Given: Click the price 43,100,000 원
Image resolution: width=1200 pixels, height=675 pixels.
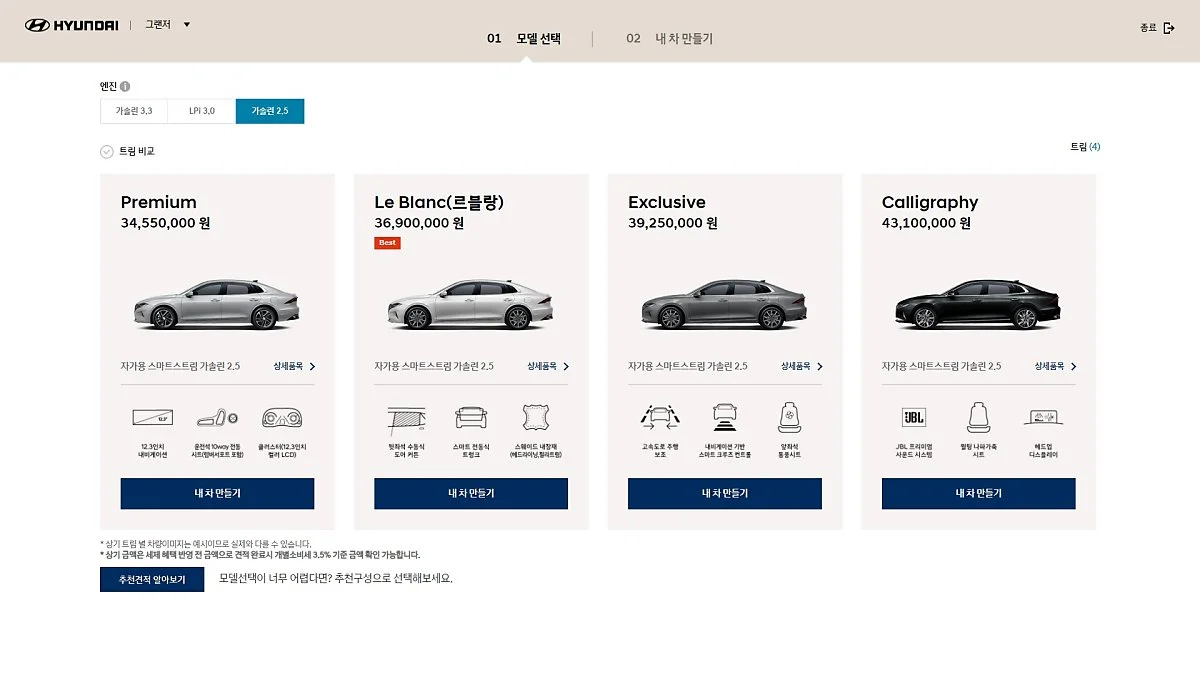Looking at the screenshot, I should (926, 223).
